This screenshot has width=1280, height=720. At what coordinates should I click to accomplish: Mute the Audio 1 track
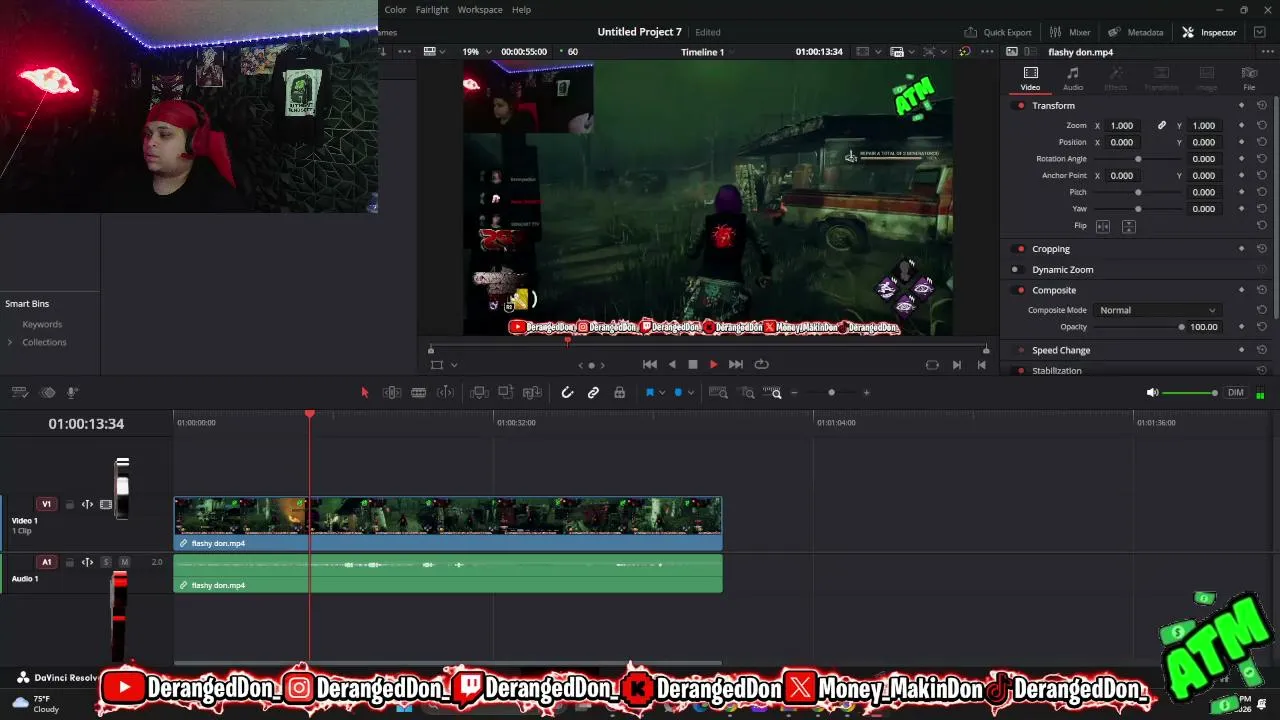point(124,562)
